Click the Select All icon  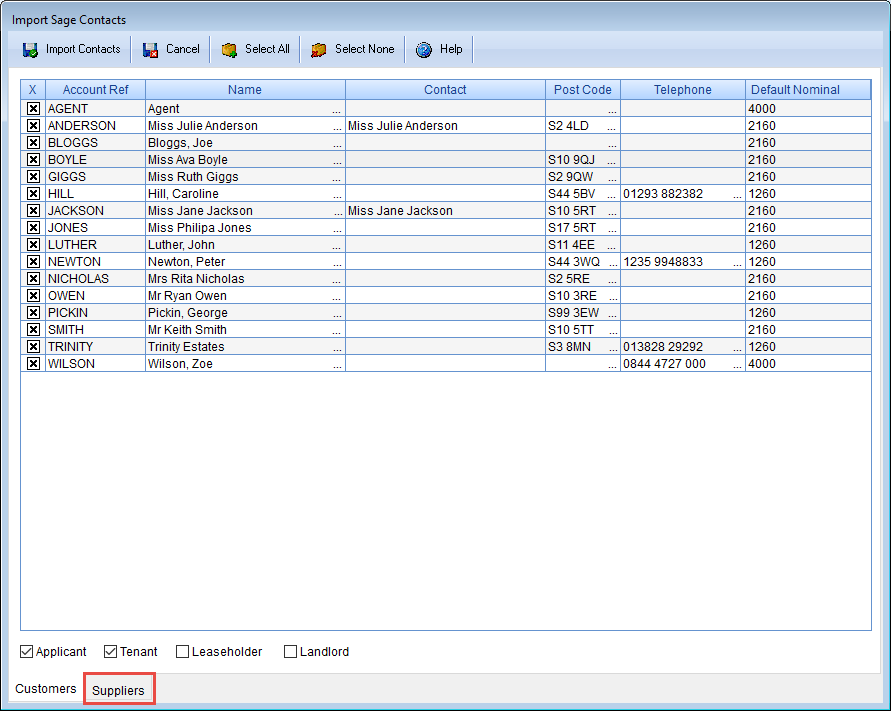click(229, 49)
